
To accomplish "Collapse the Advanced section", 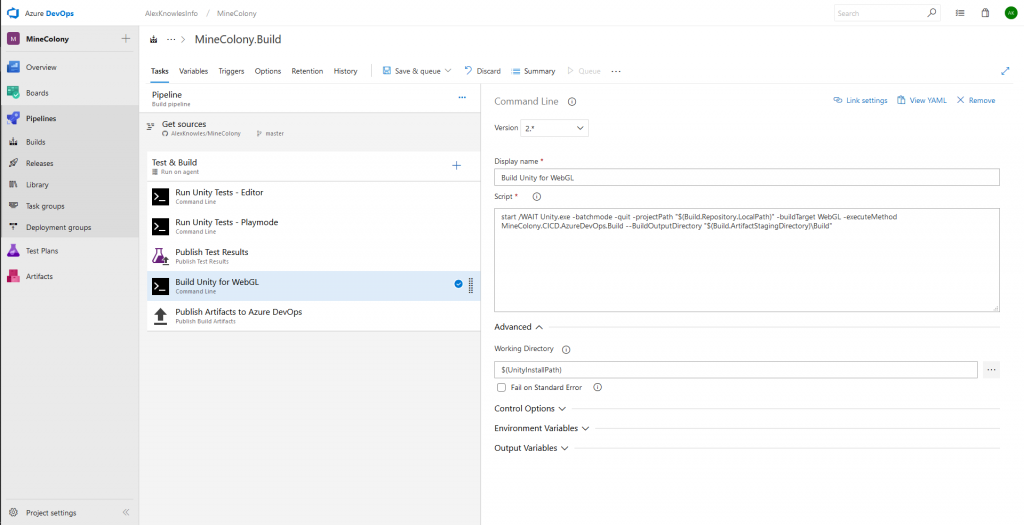I will [518, 326].
